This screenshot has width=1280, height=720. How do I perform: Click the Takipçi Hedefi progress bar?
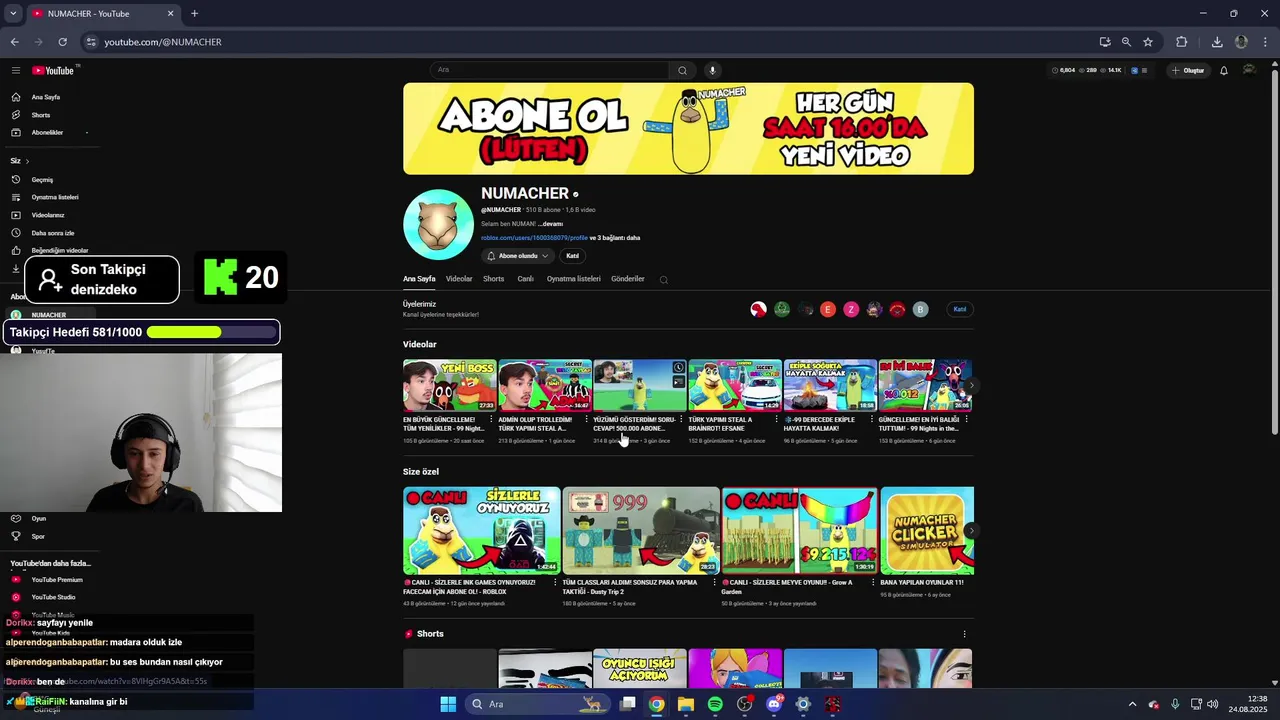[x=211, y=332]
